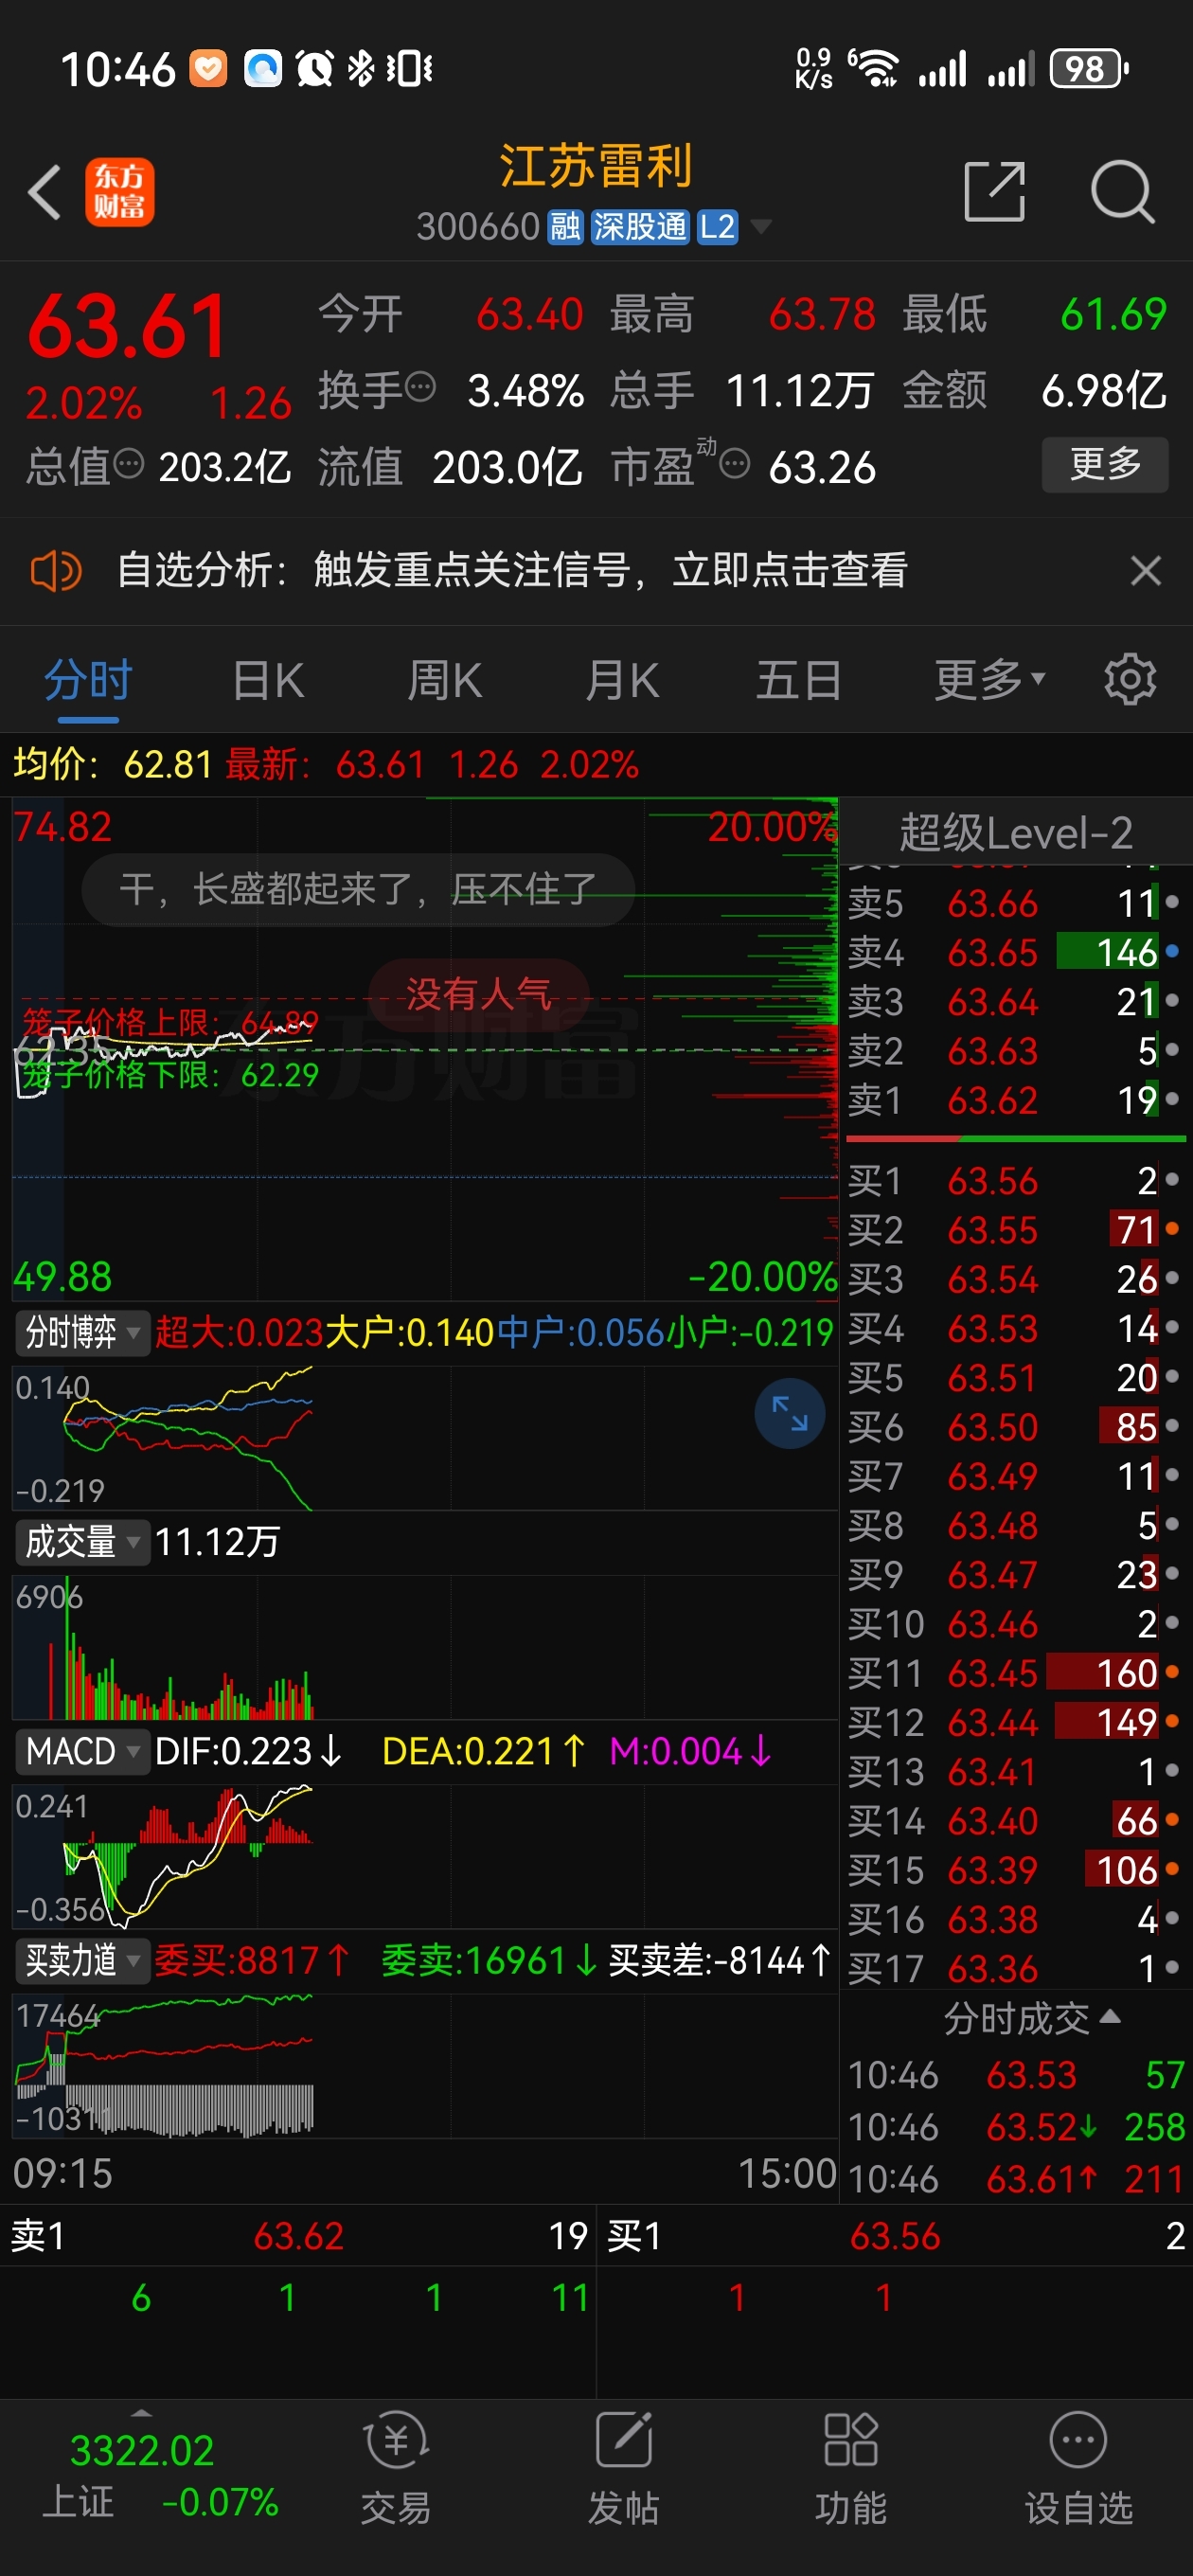Tap info icon next to 换手

(421, 386)
